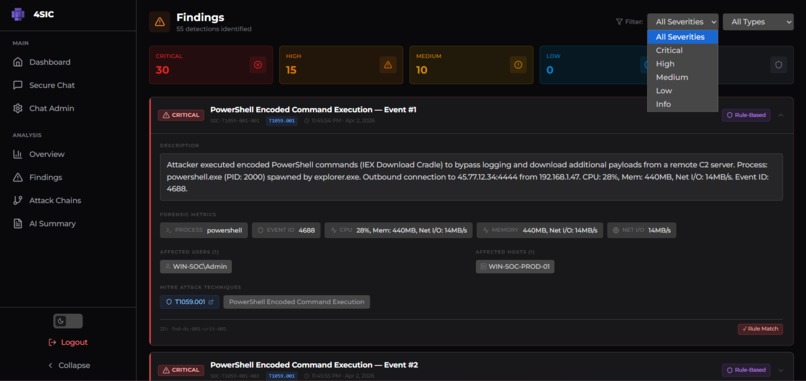Click the Secure Chat bubble icon
This screenshot has width=806, height=381.
coord(18,85)
